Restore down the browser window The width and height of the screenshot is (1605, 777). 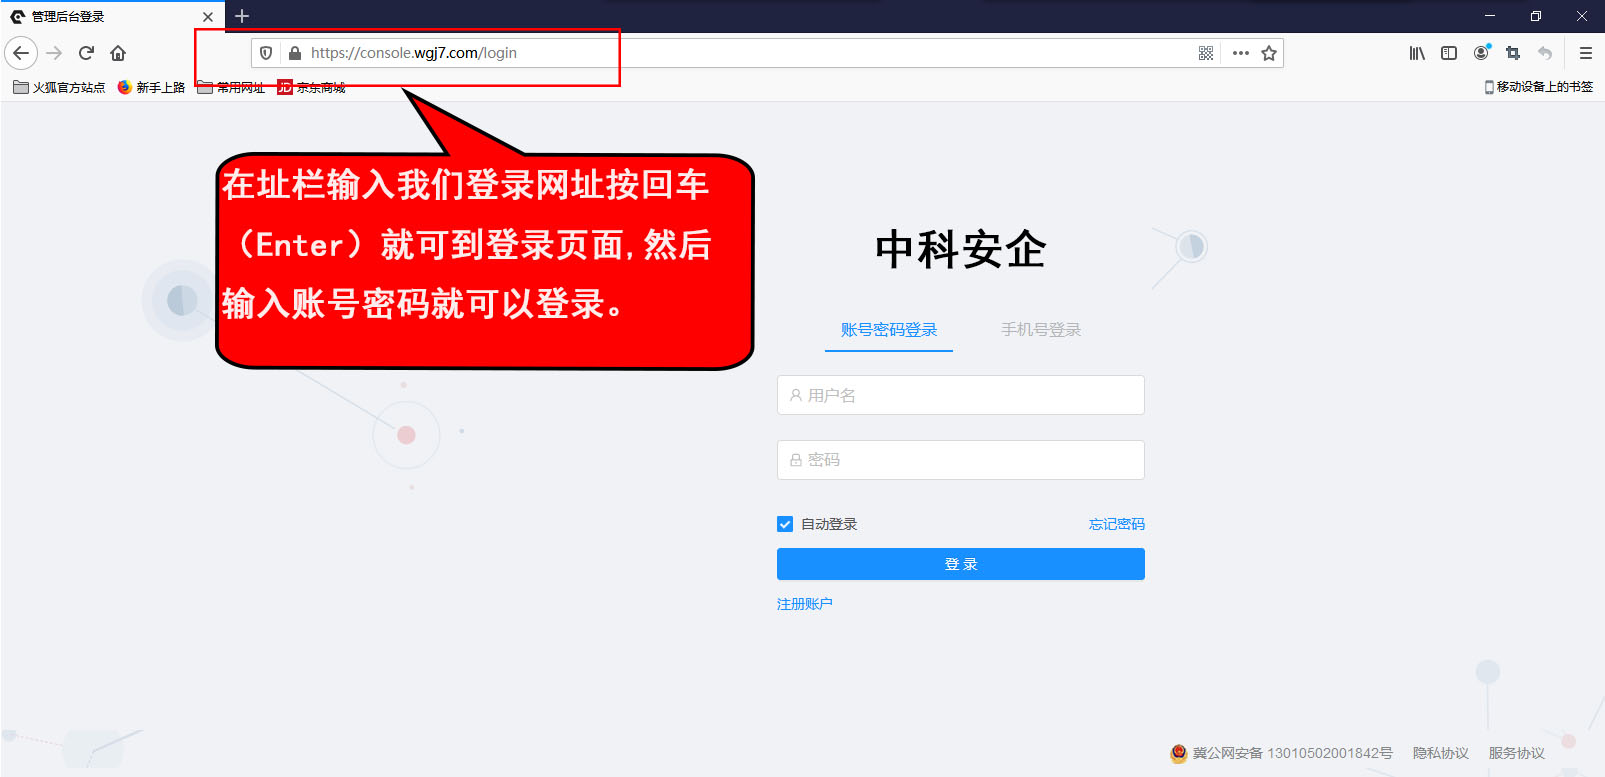[1536, 16]
